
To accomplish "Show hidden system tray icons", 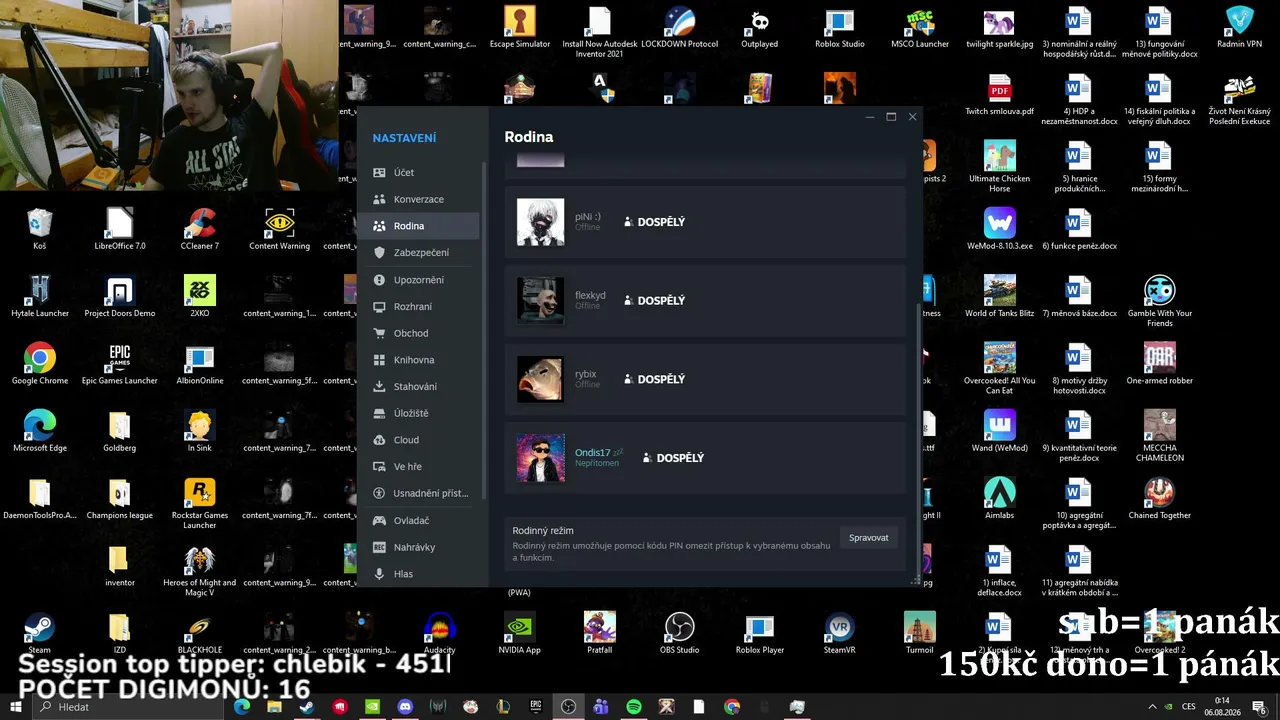I will 1152,707.
